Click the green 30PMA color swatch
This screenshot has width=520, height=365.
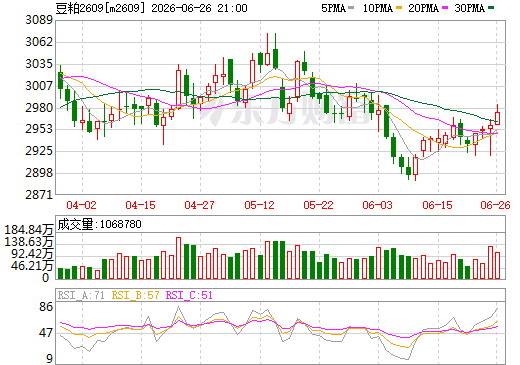tap(491, 8)
